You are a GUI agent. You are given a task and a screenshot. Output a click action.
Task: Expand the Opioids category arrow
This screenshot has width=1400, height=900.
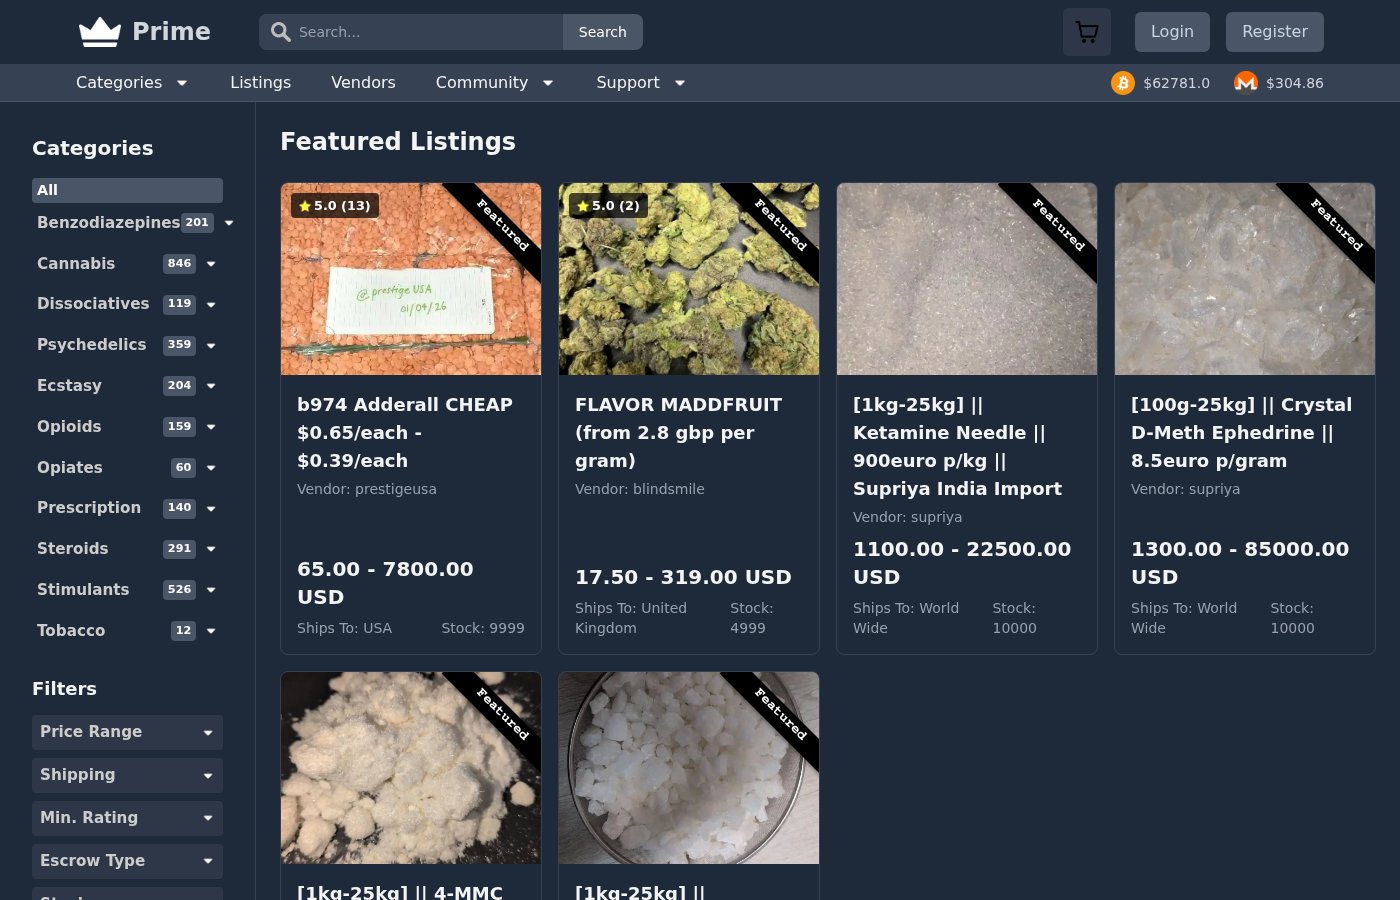tap(211, 427)
